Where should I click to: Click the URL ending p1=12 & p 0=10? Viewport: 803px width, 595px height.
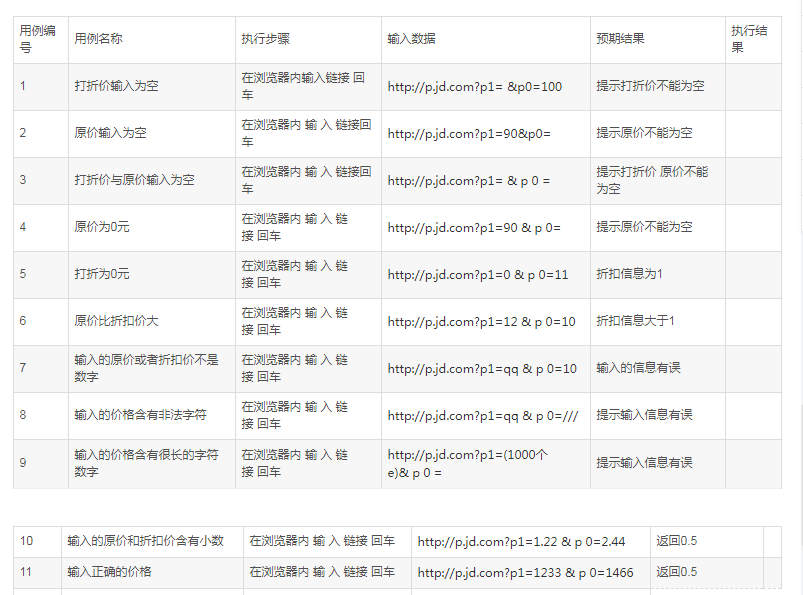tap(481, 322)
